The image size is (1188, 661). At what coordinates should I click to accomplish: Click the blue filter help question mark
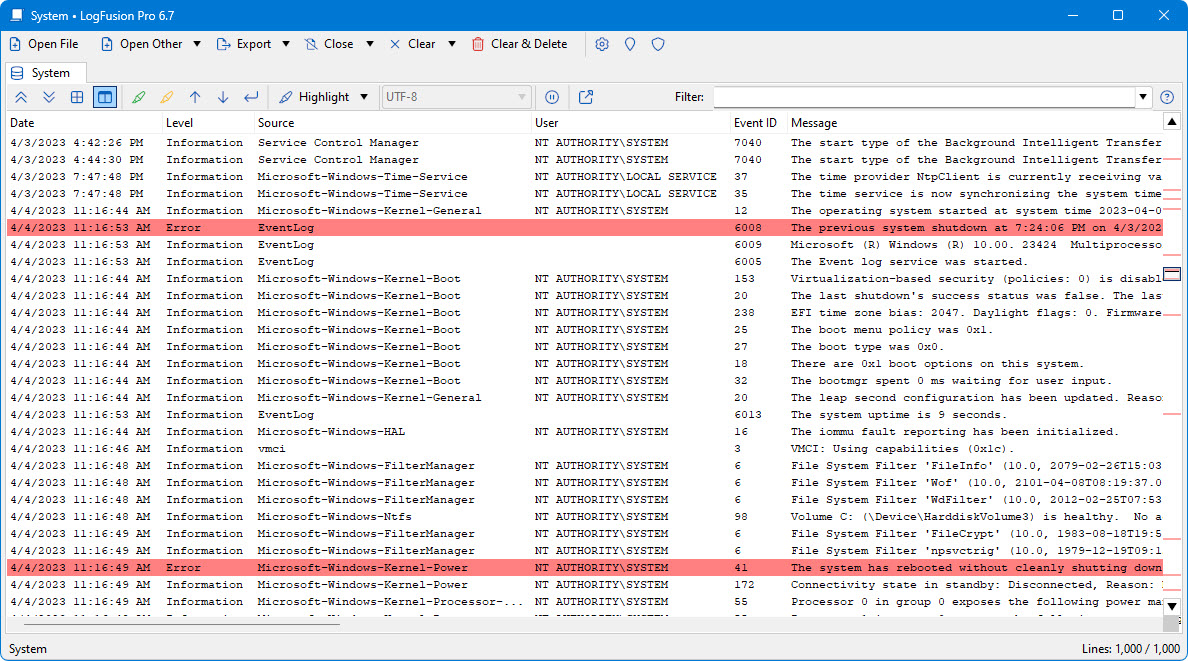(1166, 97)
